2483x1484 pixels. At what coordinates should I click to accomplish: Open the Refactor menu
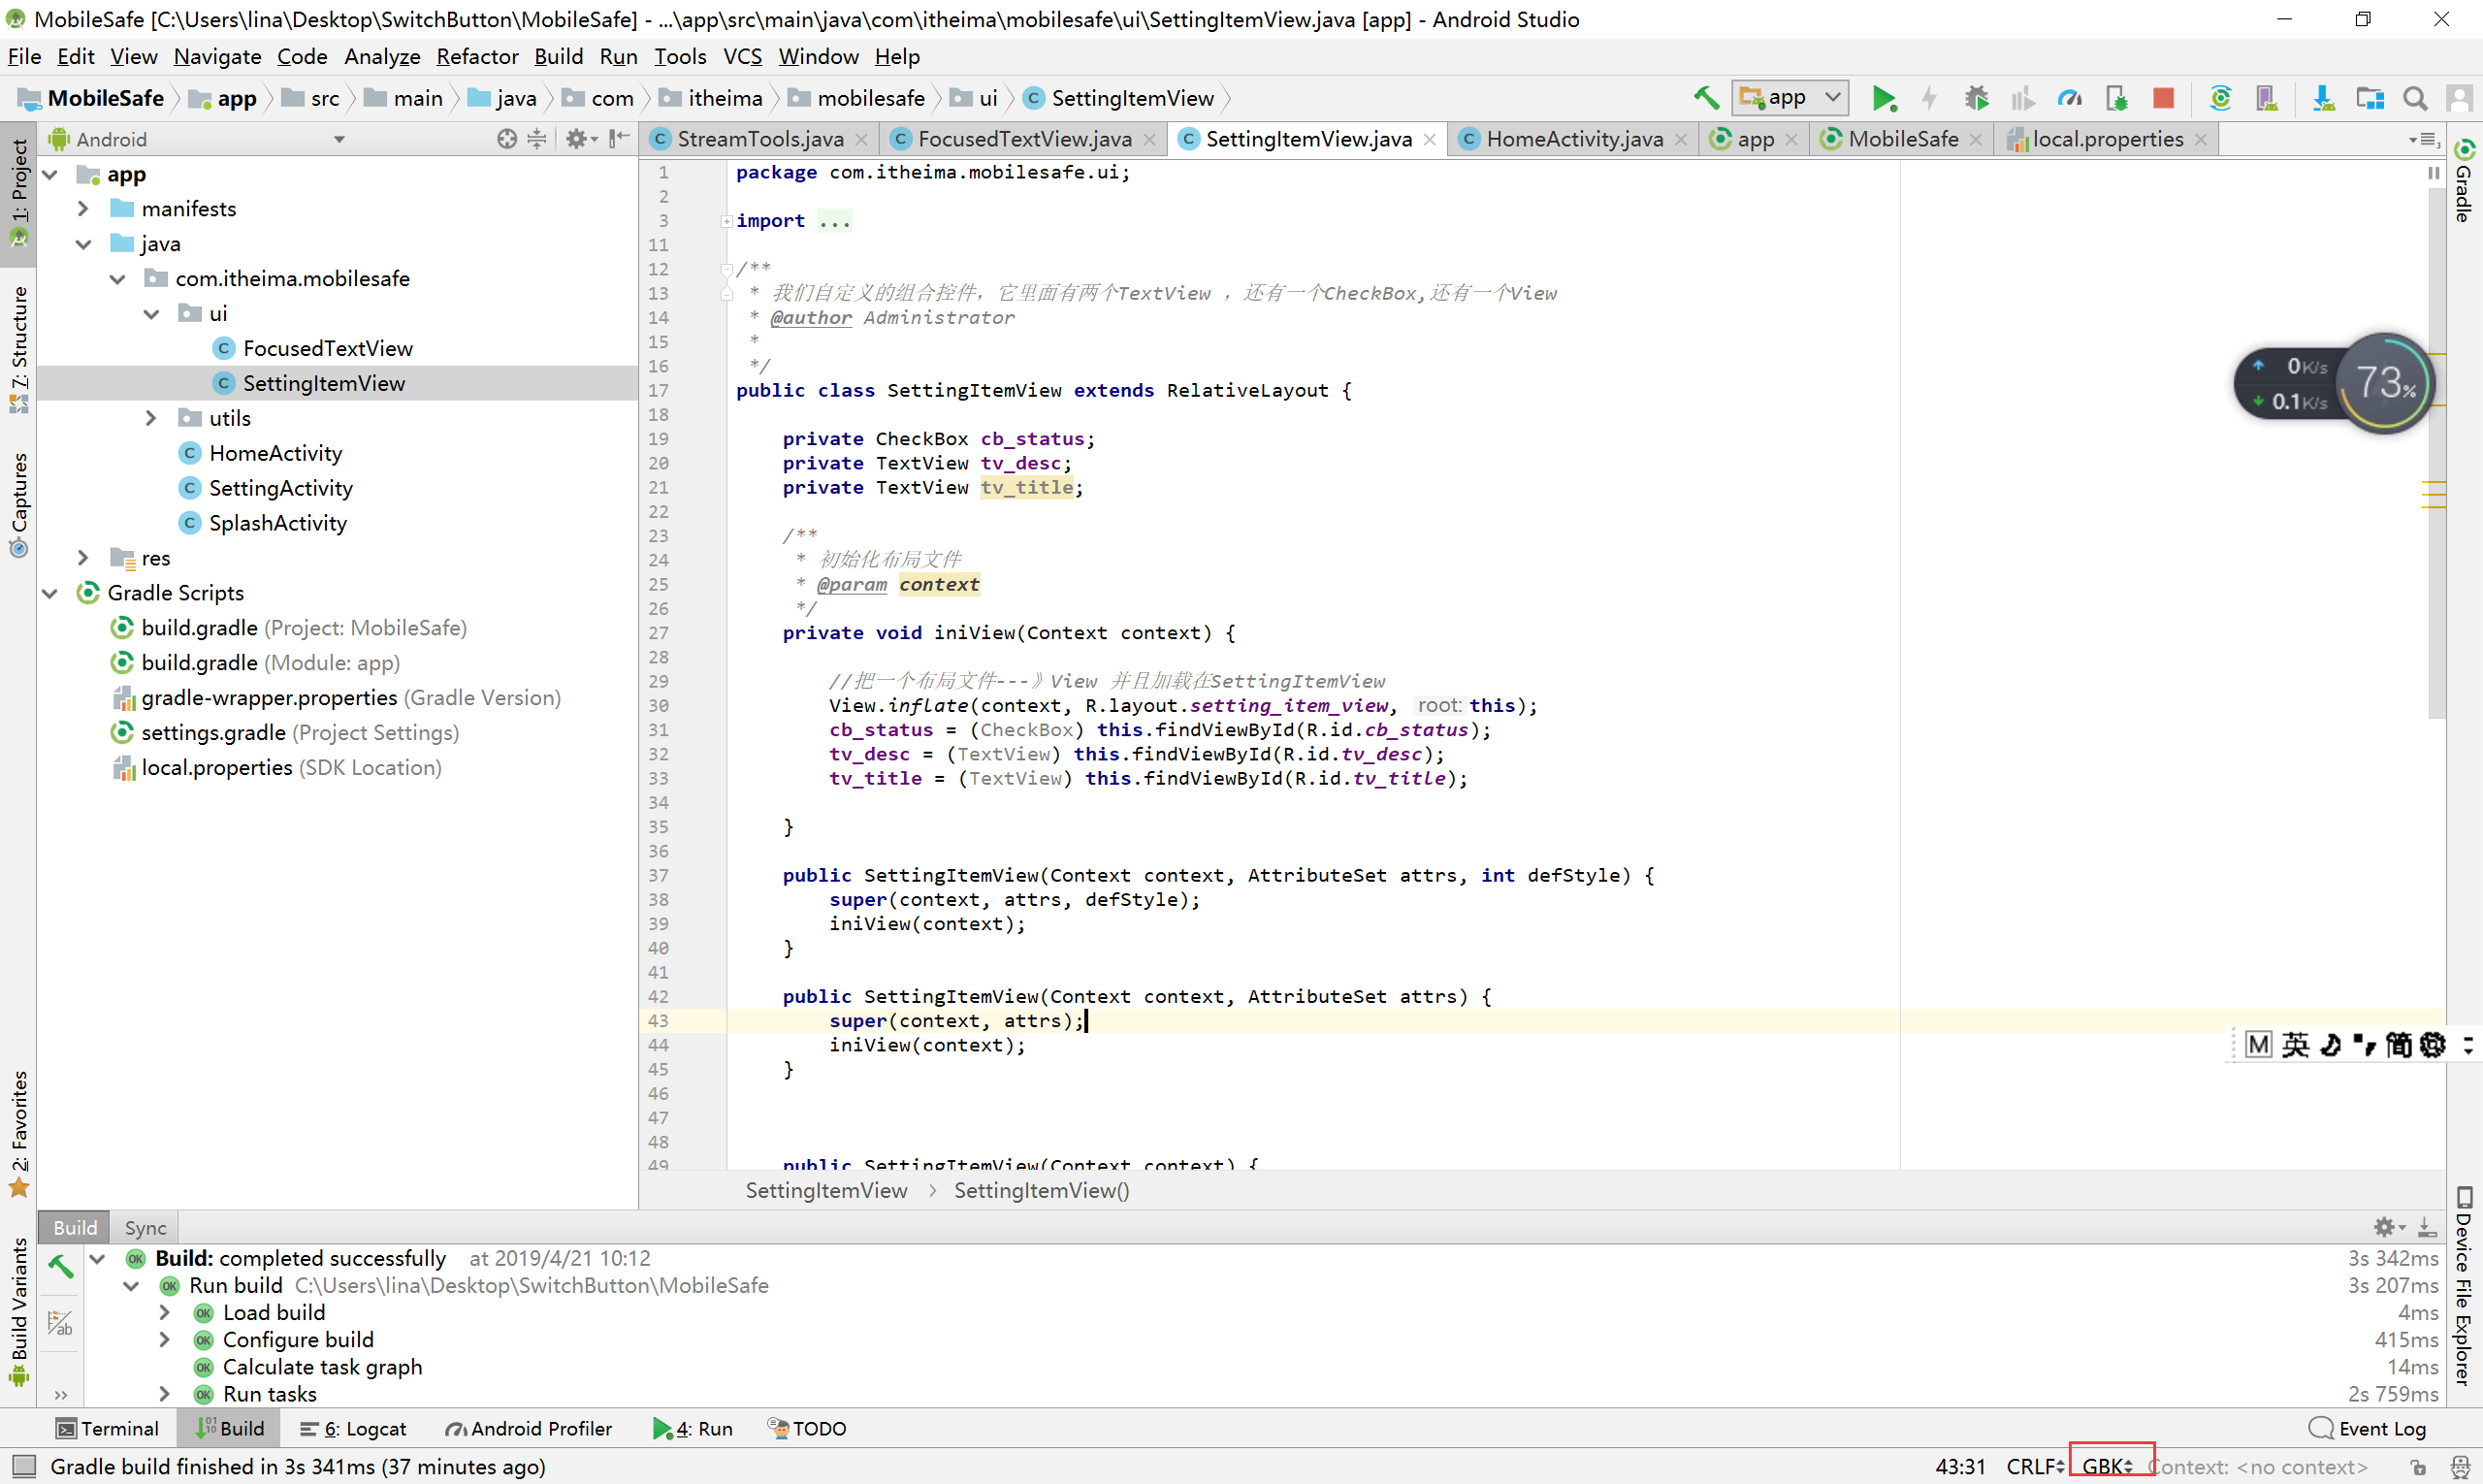[x=477, y=56]
